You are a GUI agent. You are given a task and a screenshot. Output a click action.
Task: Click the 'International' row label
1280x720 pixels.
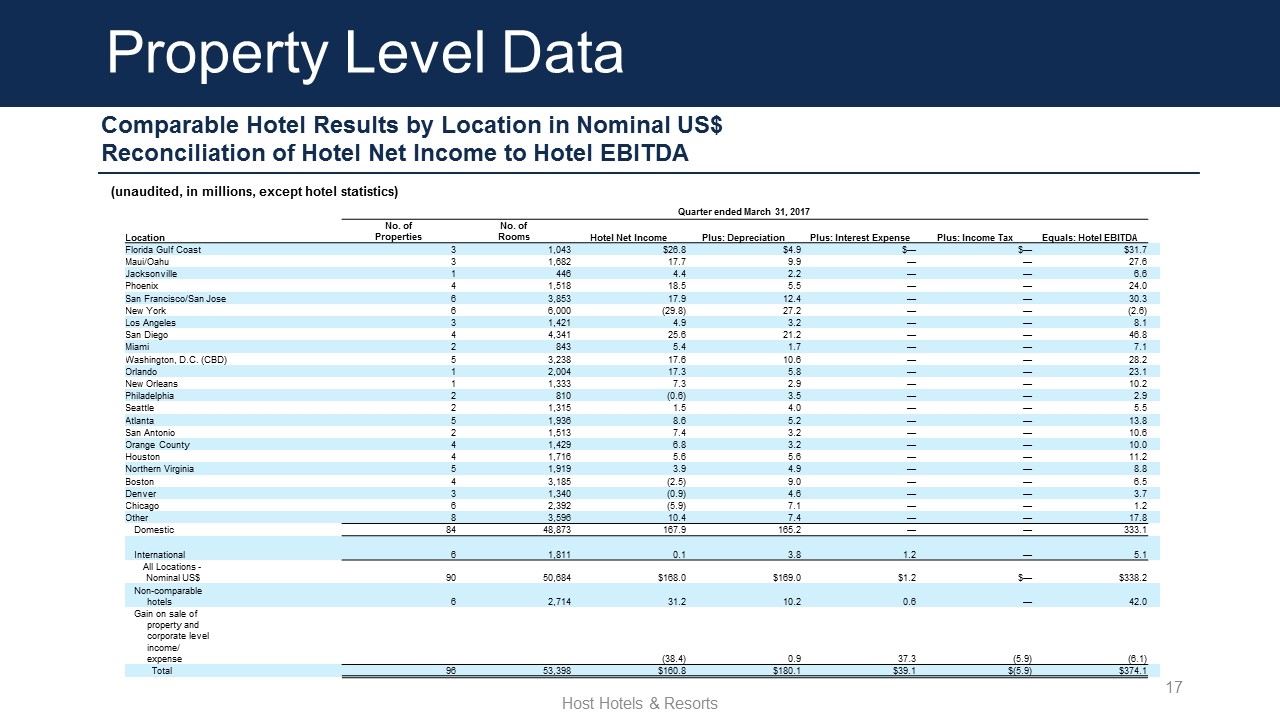[160, 554]
